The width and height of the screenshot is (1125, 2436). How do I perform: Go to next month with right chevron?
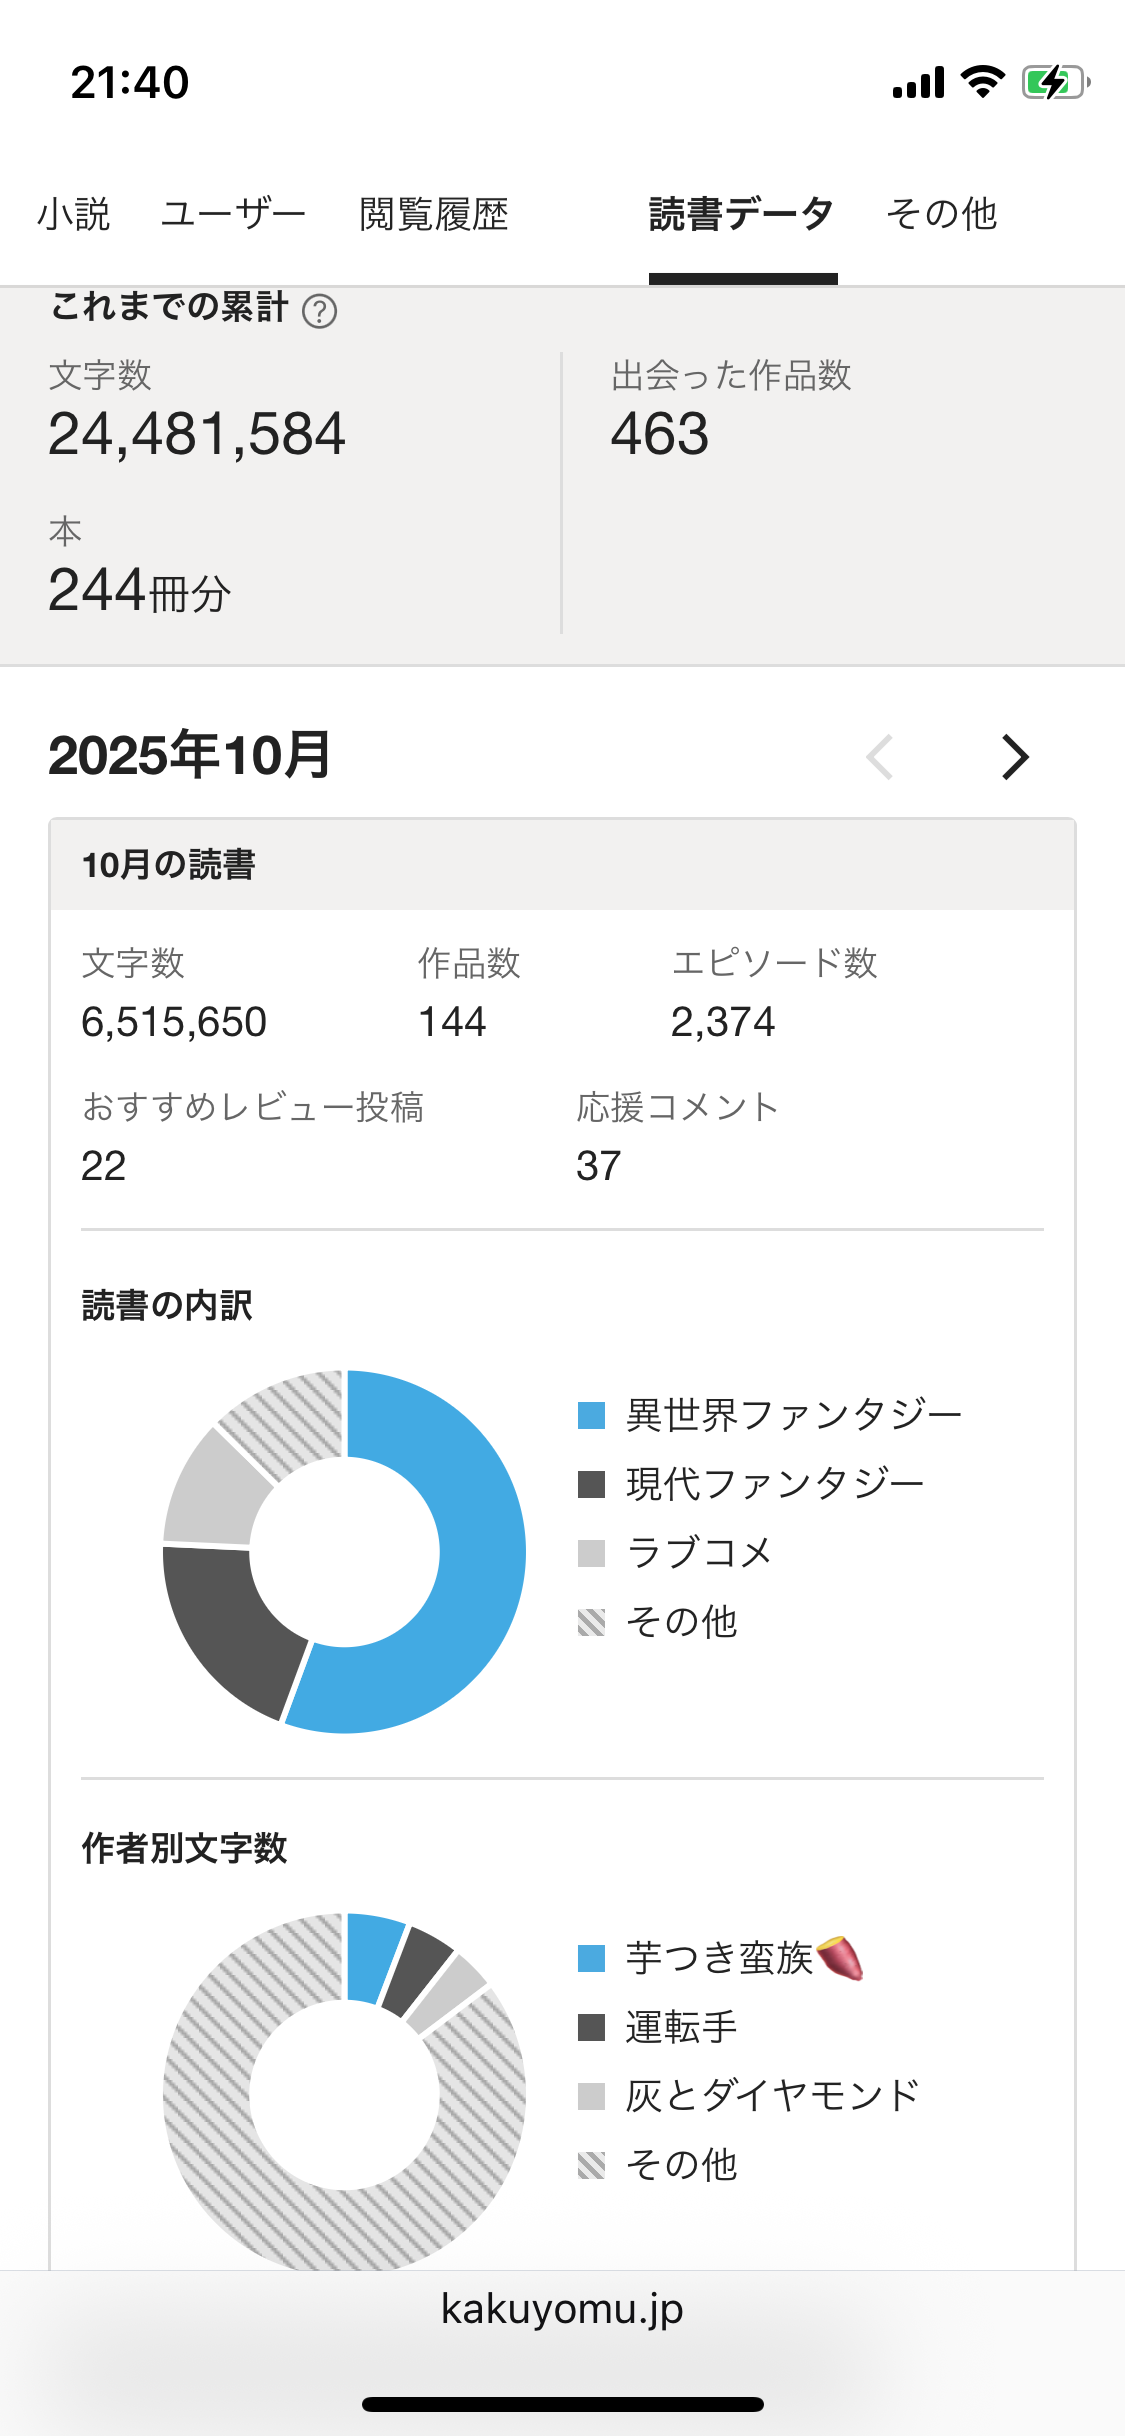pyautogui.click(x=1015, y=757)
